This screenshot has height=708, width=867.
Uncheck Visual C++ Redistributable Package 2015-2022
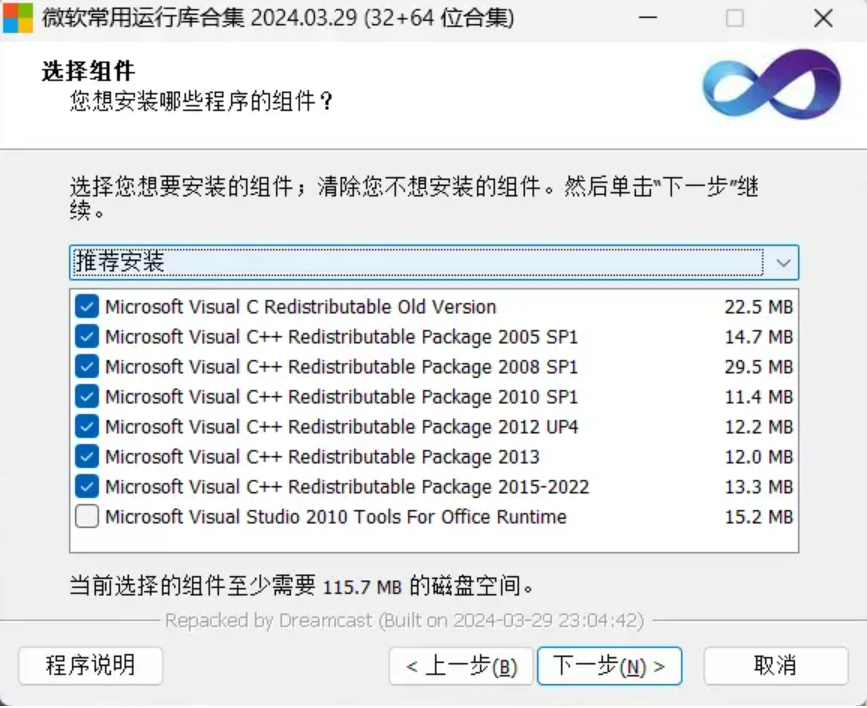click(x=87, y=487)
